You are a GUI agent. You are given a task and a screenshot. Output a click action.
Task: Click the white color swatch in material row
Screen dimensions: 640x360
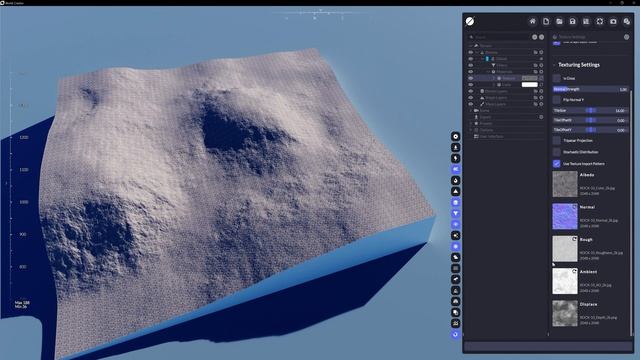(529, 84)
